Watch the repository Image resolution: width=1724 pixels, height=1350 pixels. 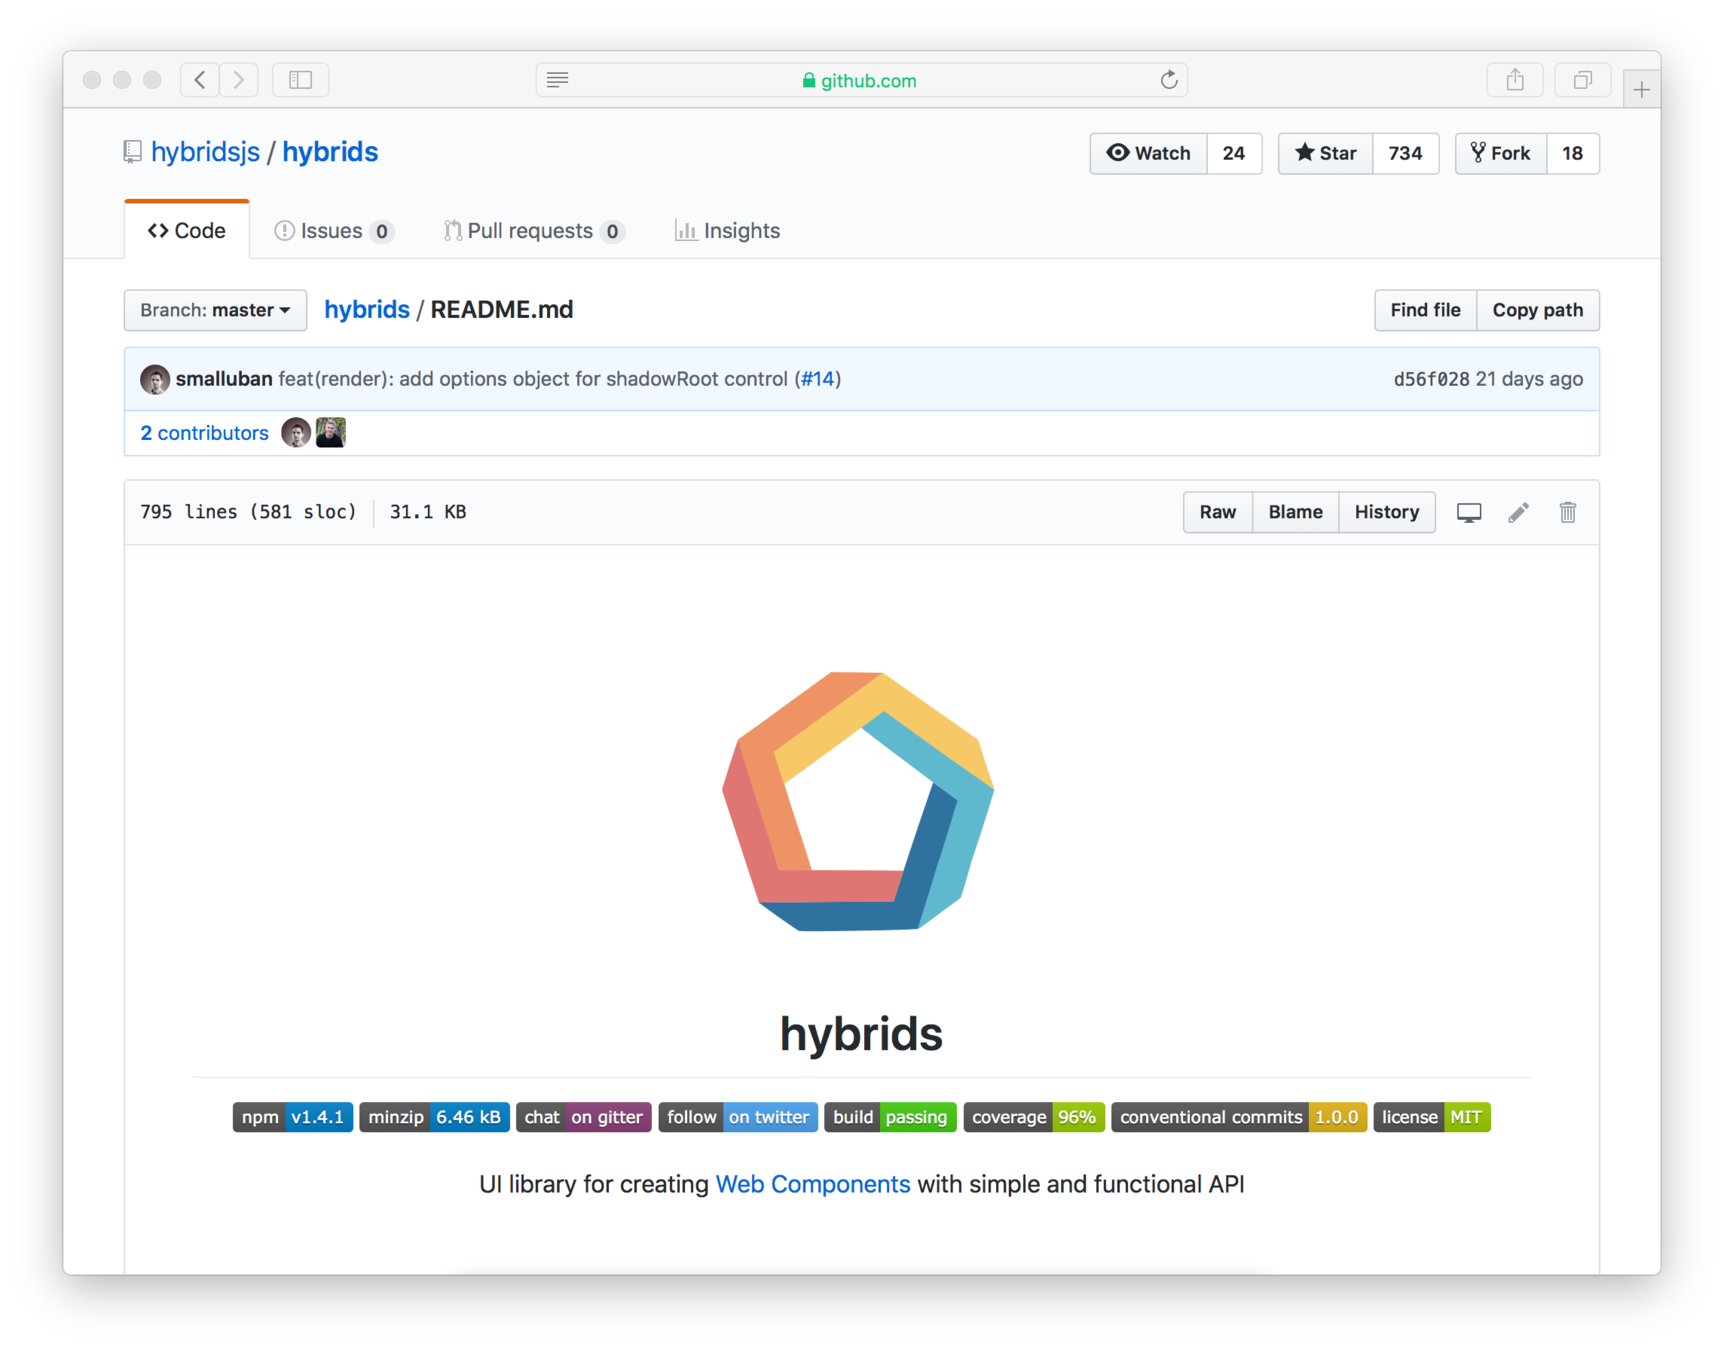click(1148, 153)
